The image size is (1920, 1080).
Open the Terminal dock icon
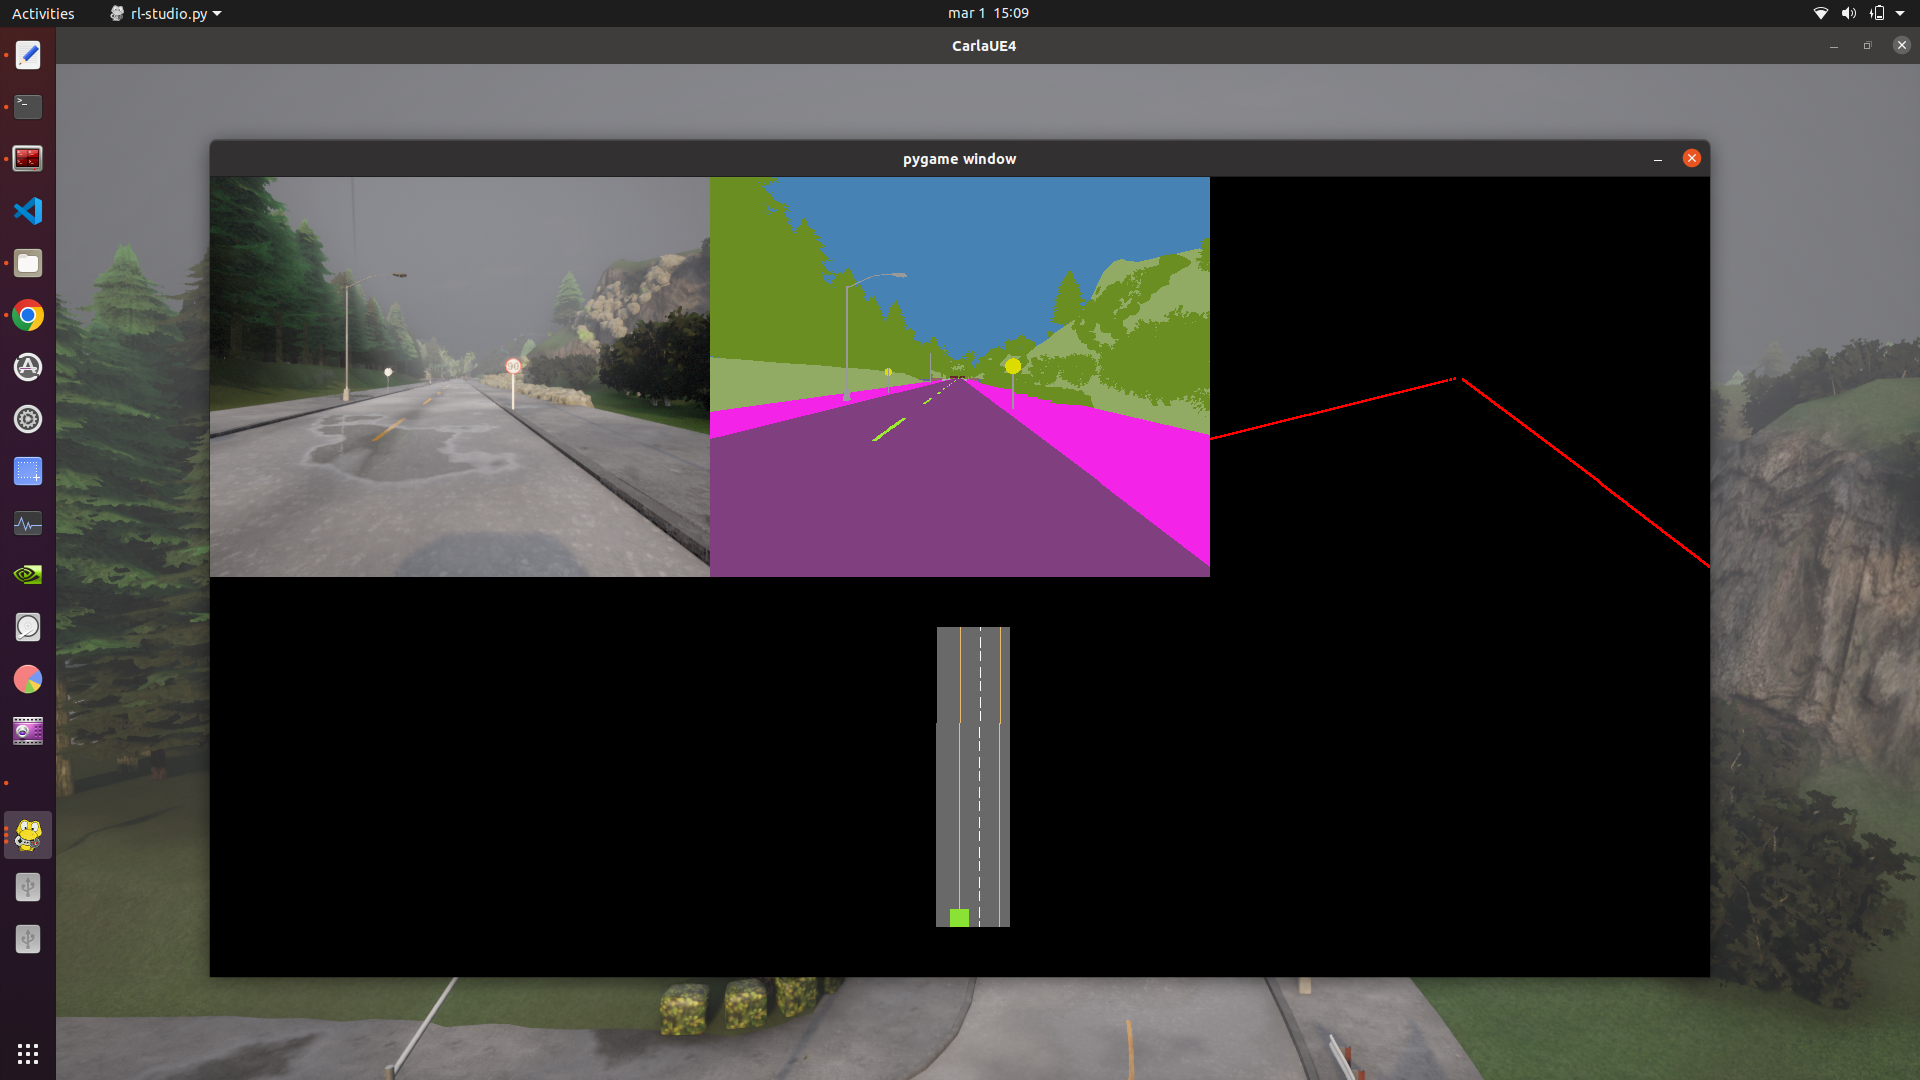[28, 106]
